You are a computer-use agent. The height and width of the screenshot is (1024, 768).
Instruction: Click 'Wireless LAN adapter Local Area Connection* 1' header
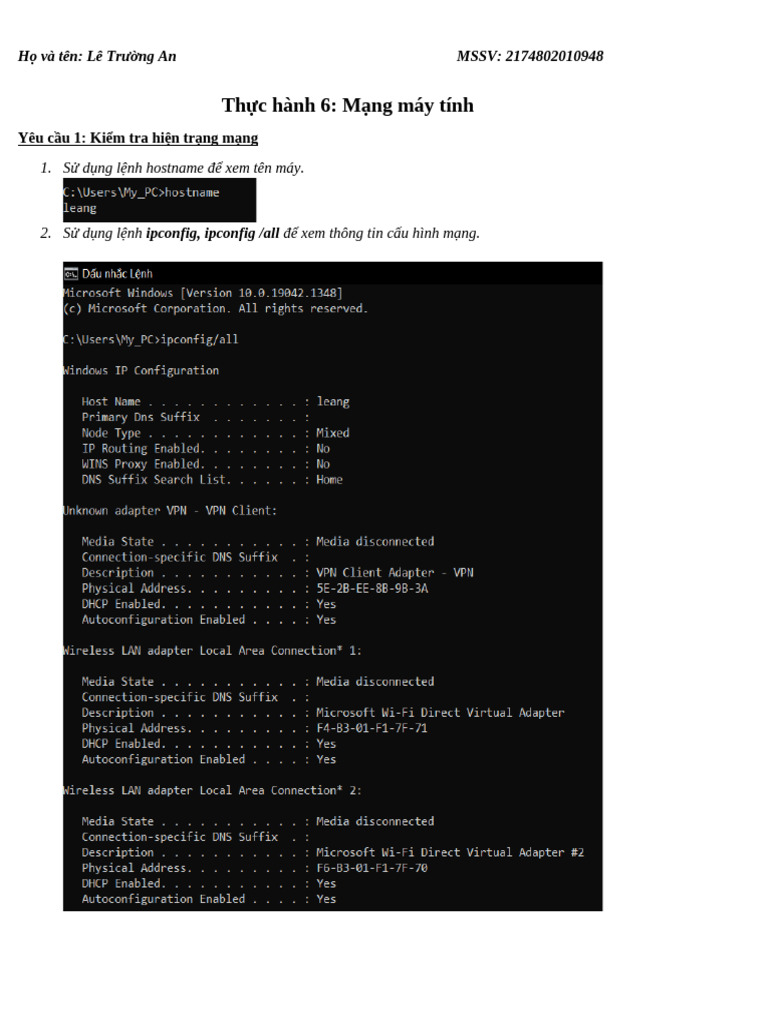coord(212,650)
